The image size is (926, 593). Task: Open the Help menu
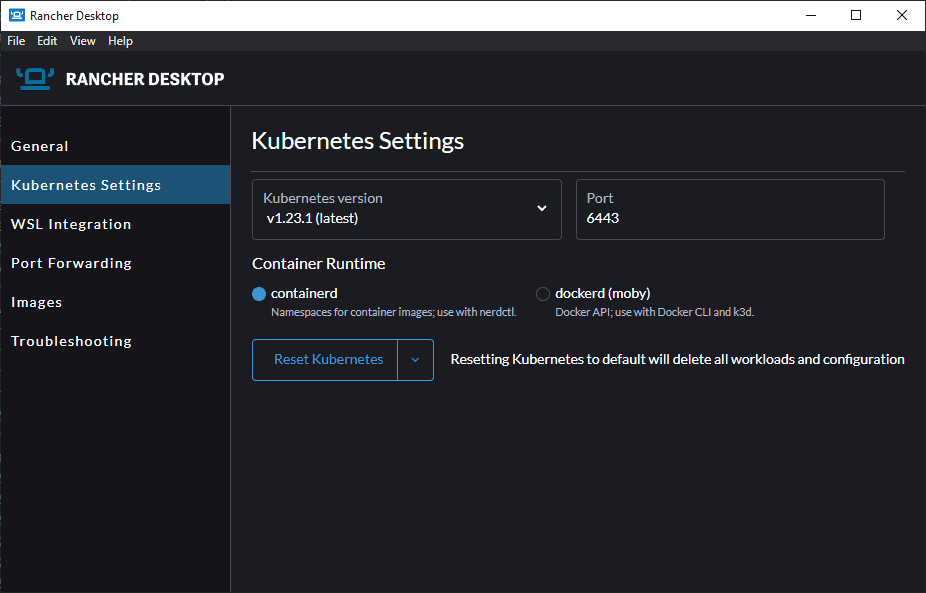tap(120, 41)
